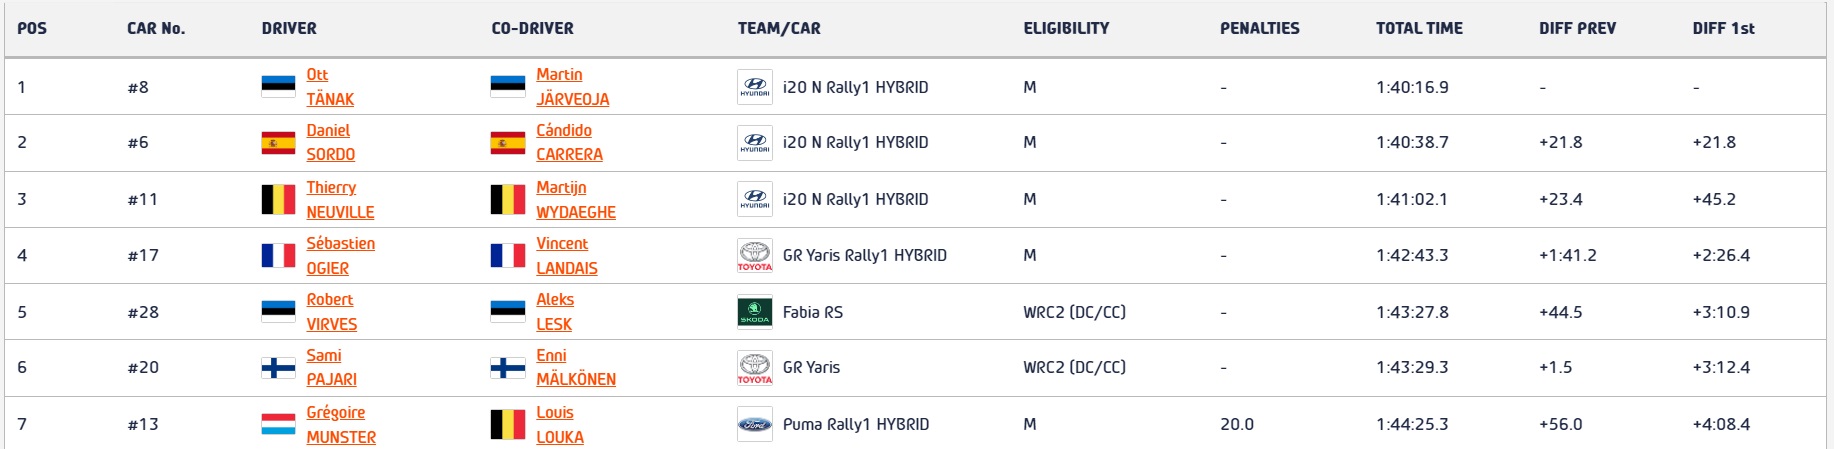The height and width of the screenshot is (449, 1834).
Task: Click Estonian flag beside co-driver Aleks Lesk
Action: (508, 312)
